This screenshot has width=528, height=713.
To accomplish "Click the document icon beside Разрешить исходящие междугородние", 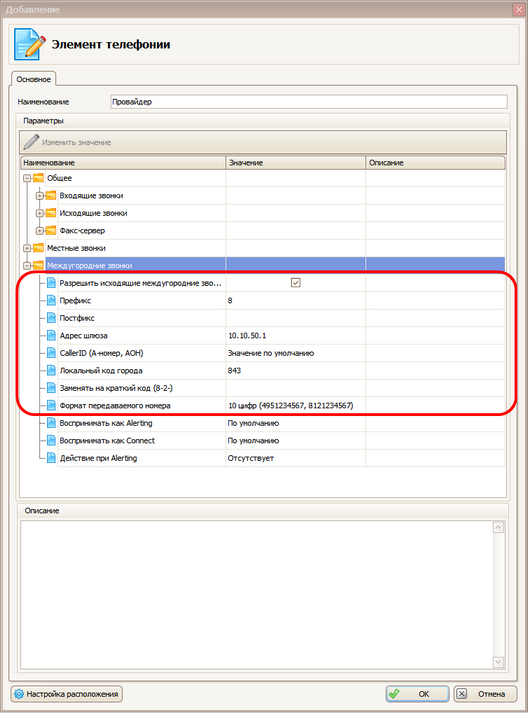I will click(51, 283).
